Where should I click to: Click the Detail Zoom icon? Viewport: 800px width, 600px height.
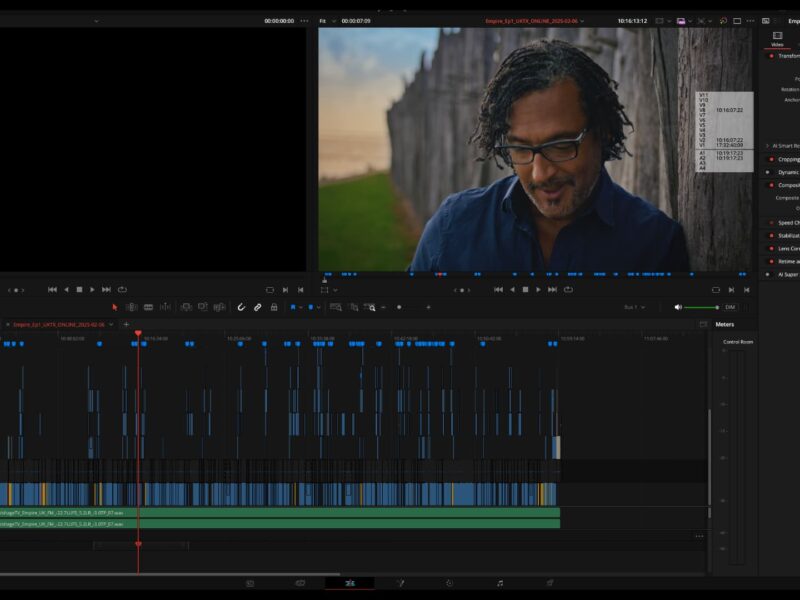354,307
